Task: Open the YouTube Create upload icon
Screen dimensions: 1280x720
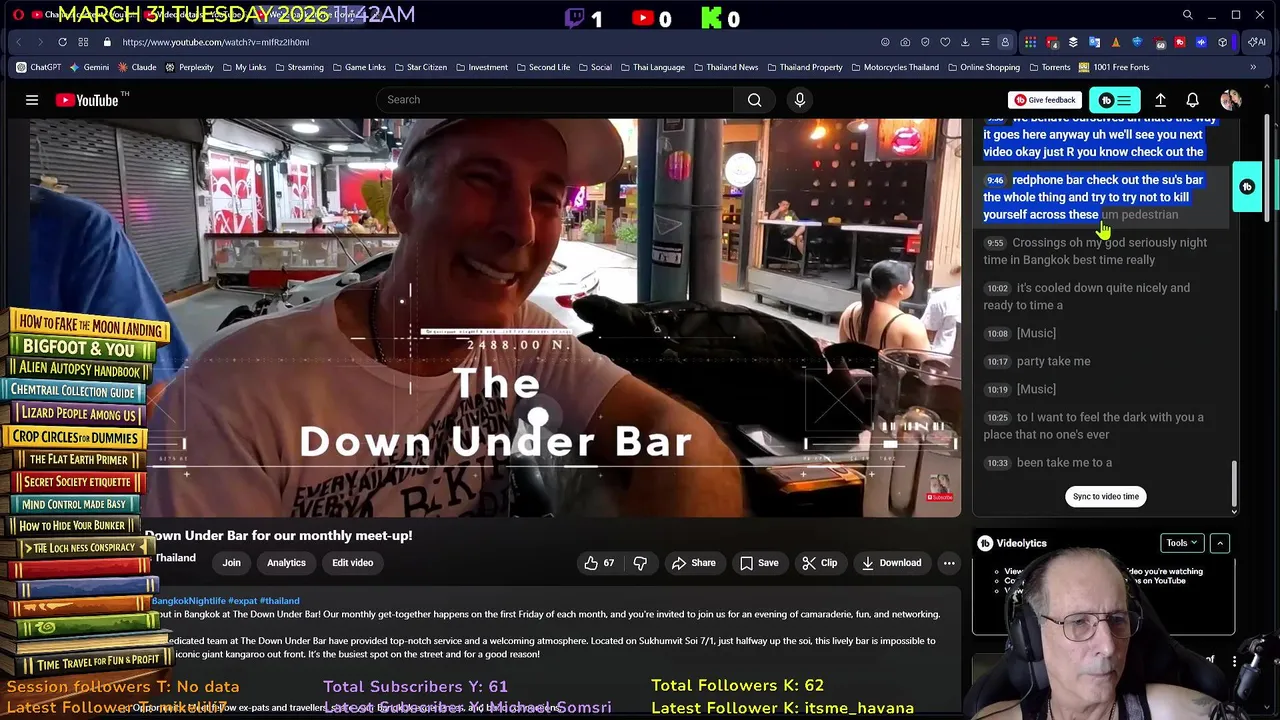Action: click(1160, 100)
